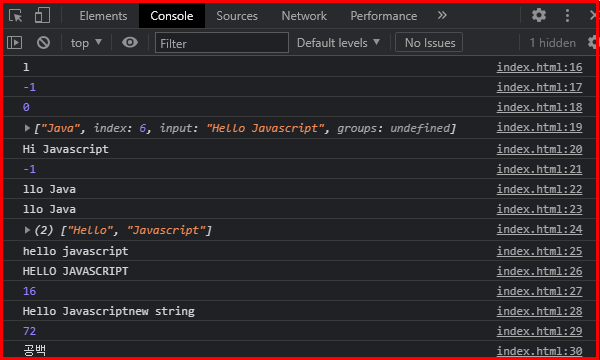The height and width of the screenshot is (360, 600).
Task: Click the "llo Java" output on line 23
Action: [49, 209]
